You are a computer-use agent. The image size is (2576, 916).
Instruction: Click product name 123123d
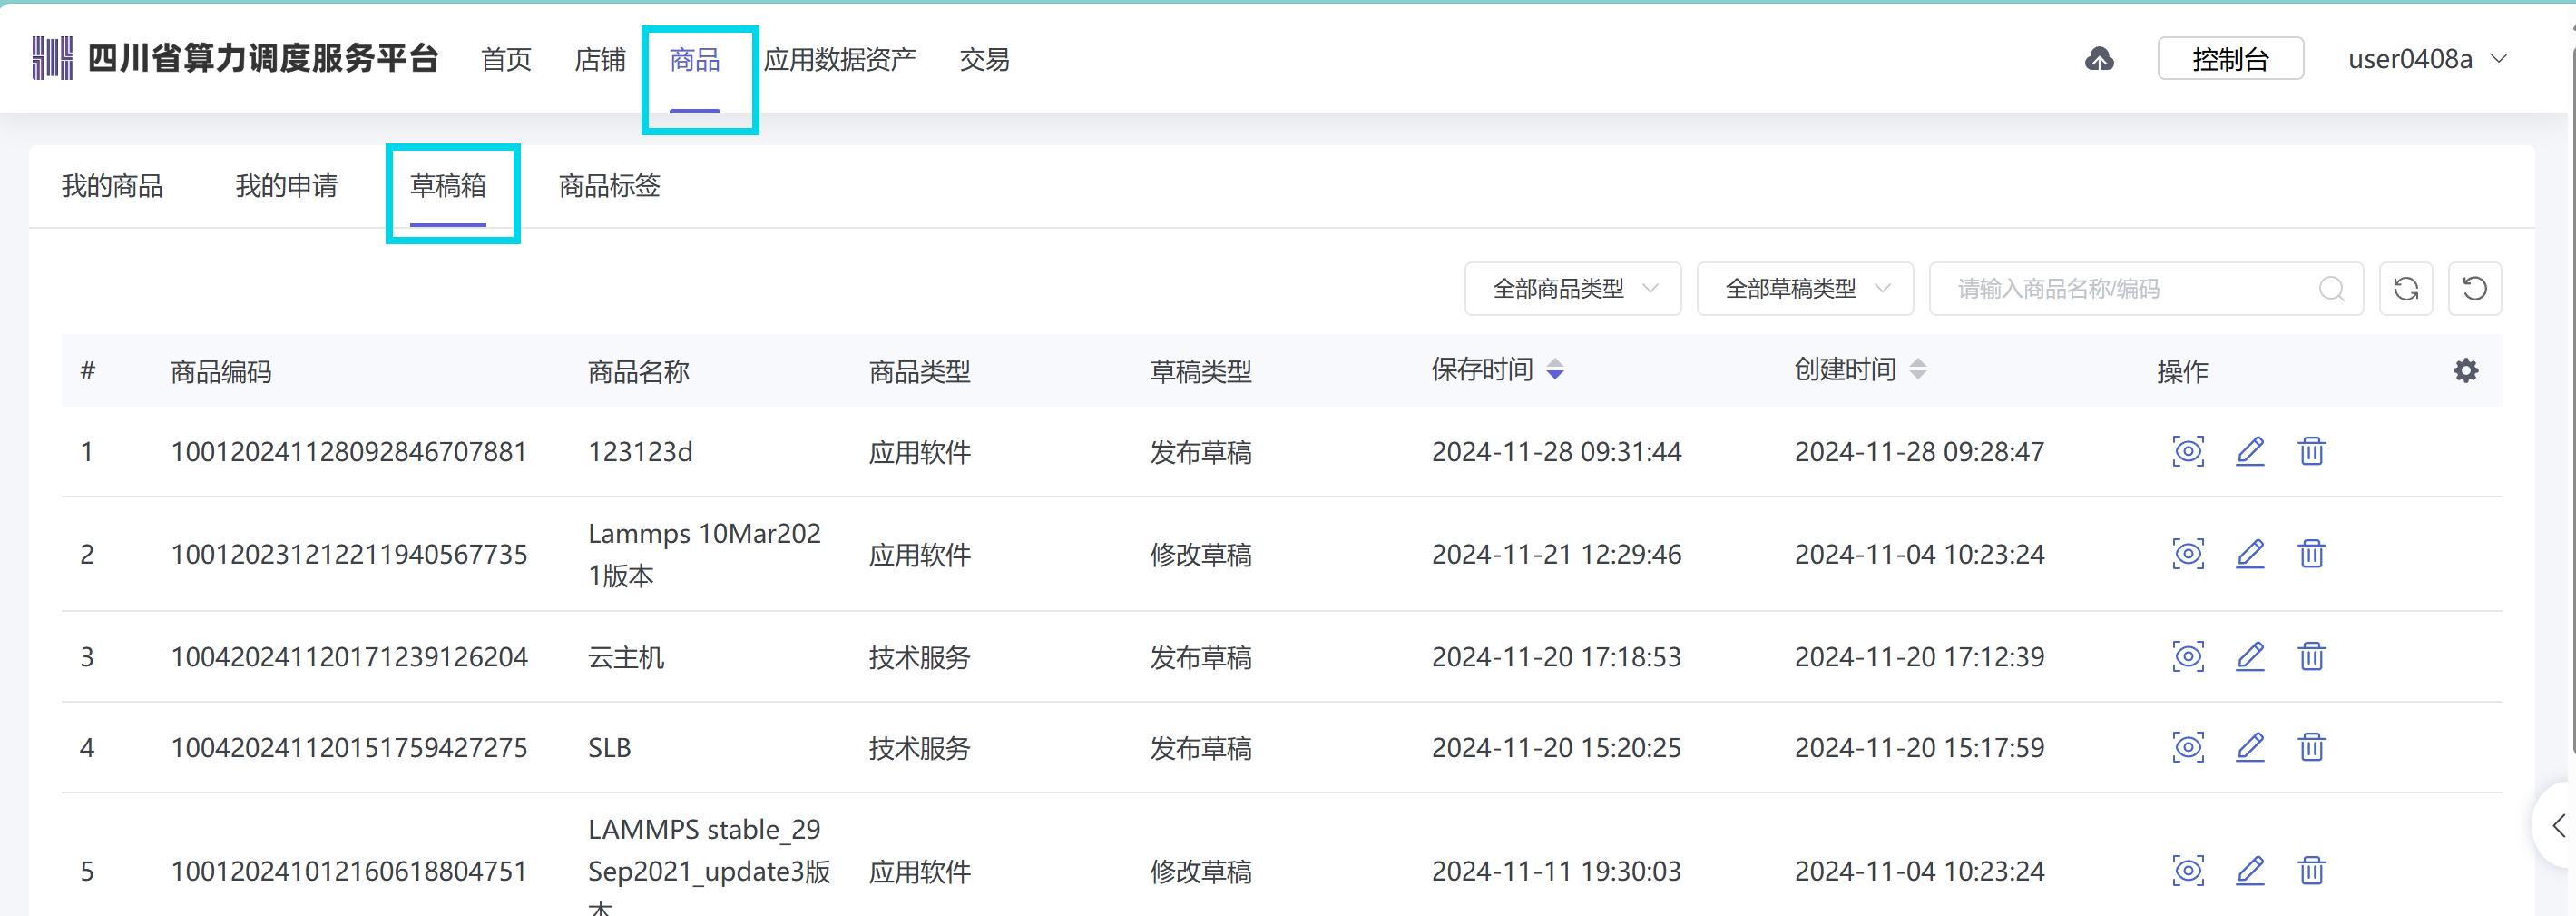tap(640, 452)
